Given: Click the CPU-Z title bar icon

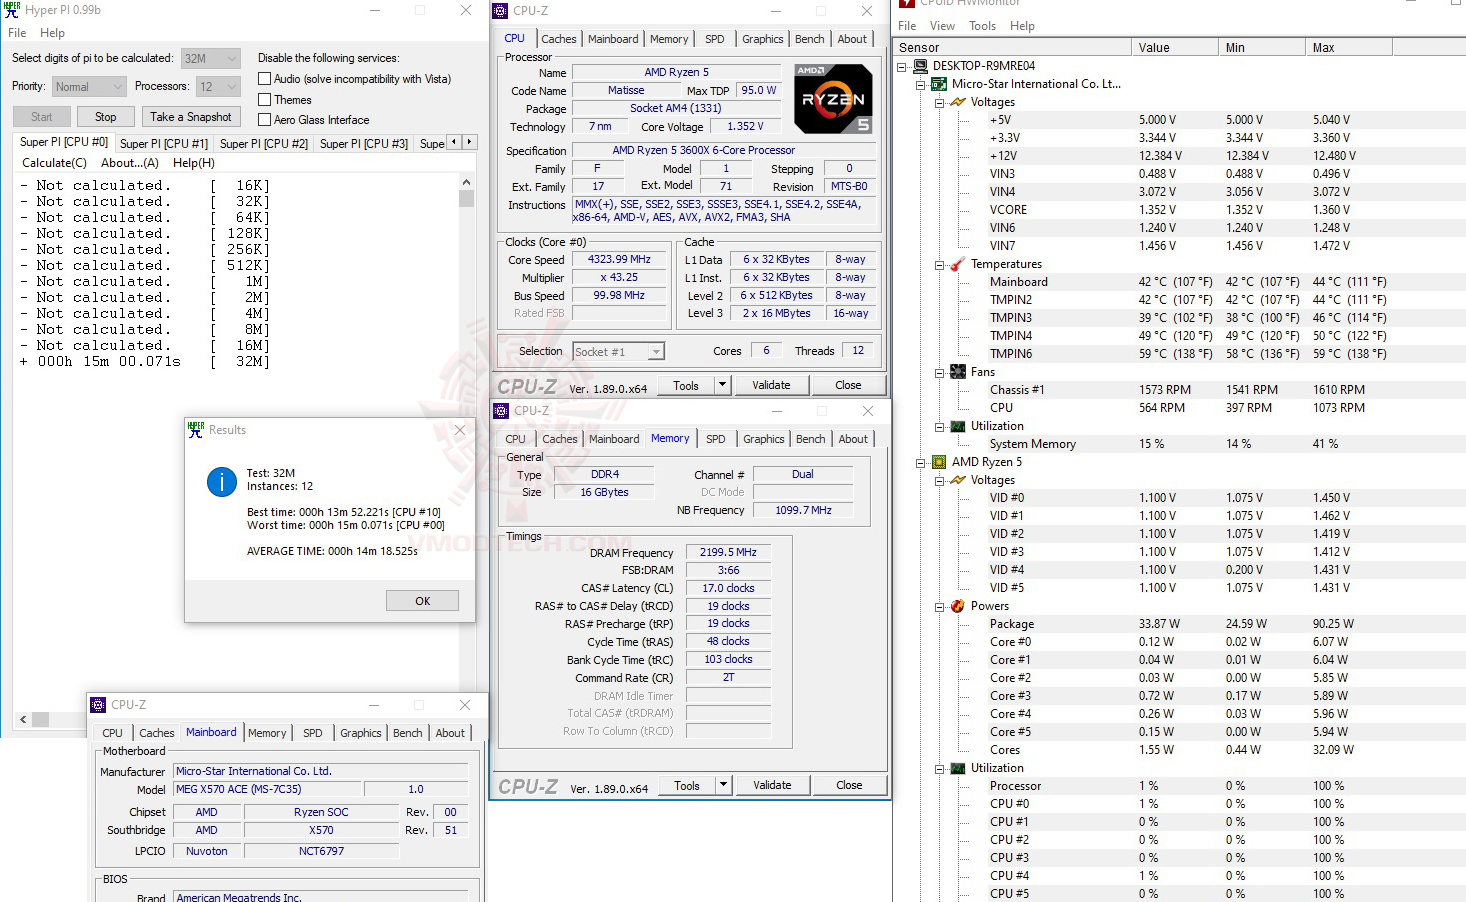Looking at the screenshot, I should click(499, 10).
